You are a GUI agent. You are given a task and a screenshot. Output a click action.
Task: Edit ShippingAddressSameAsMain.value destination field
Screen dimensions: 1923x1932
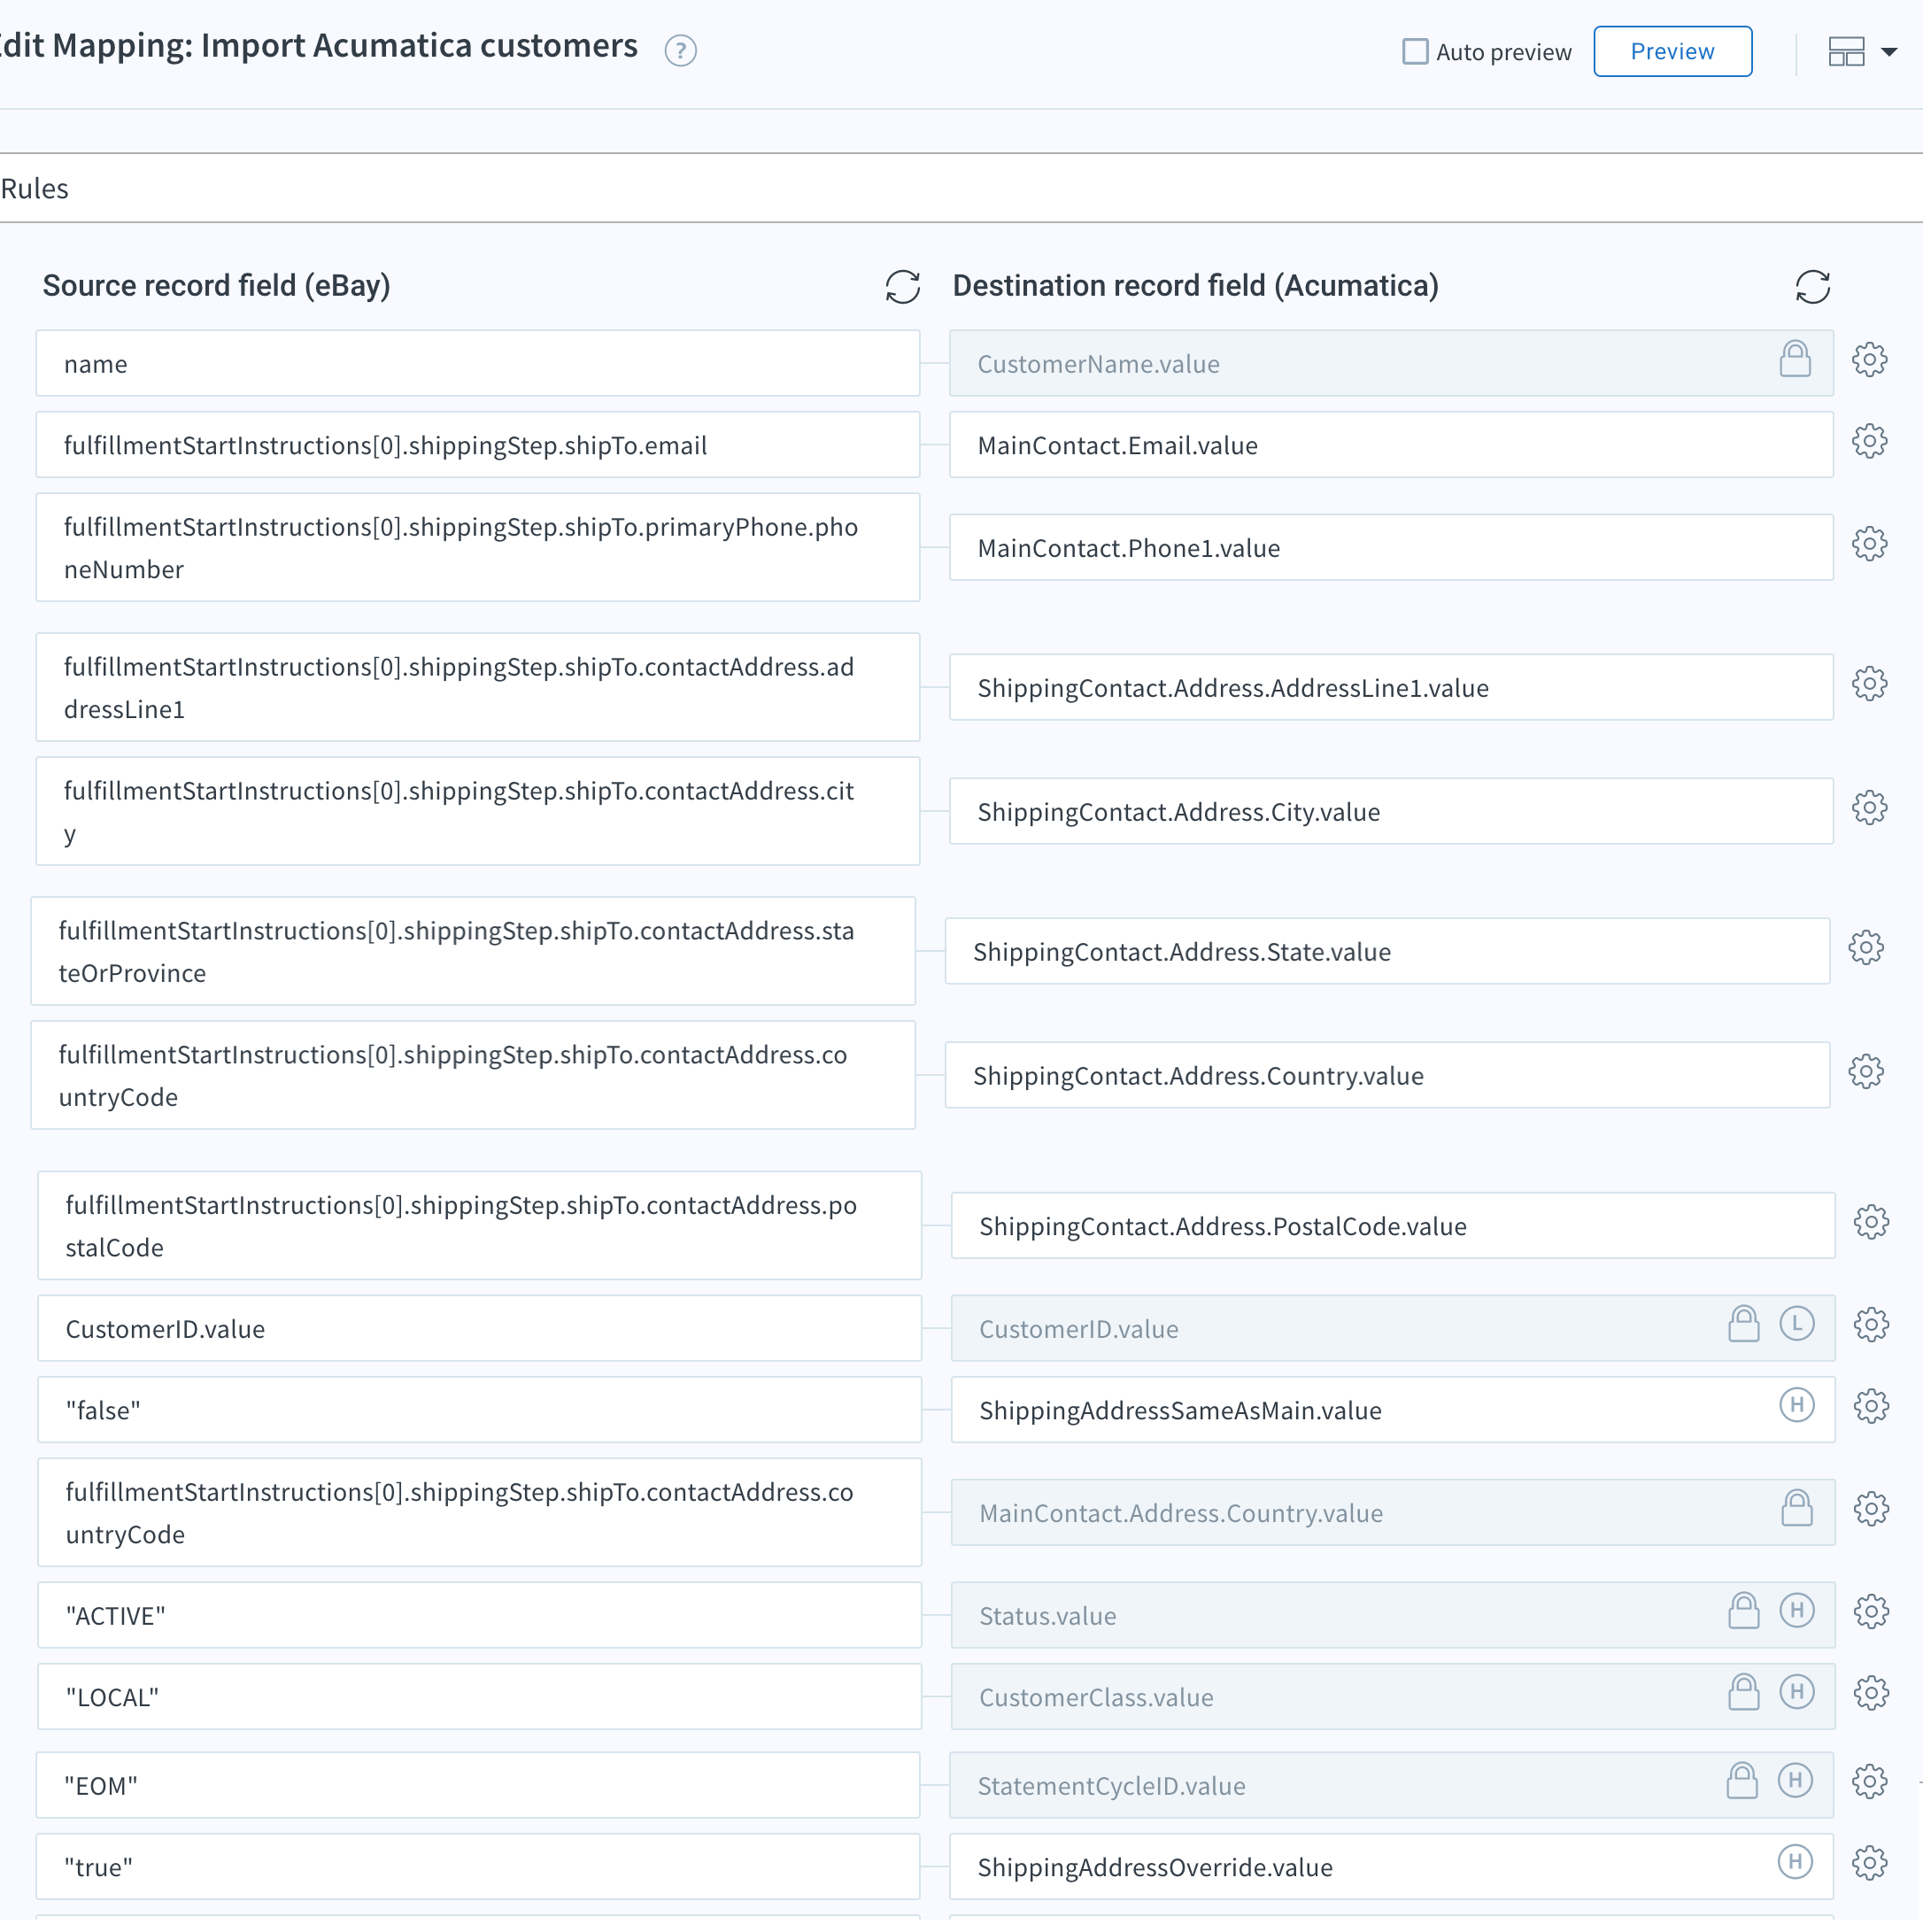coord(1393,1411)
